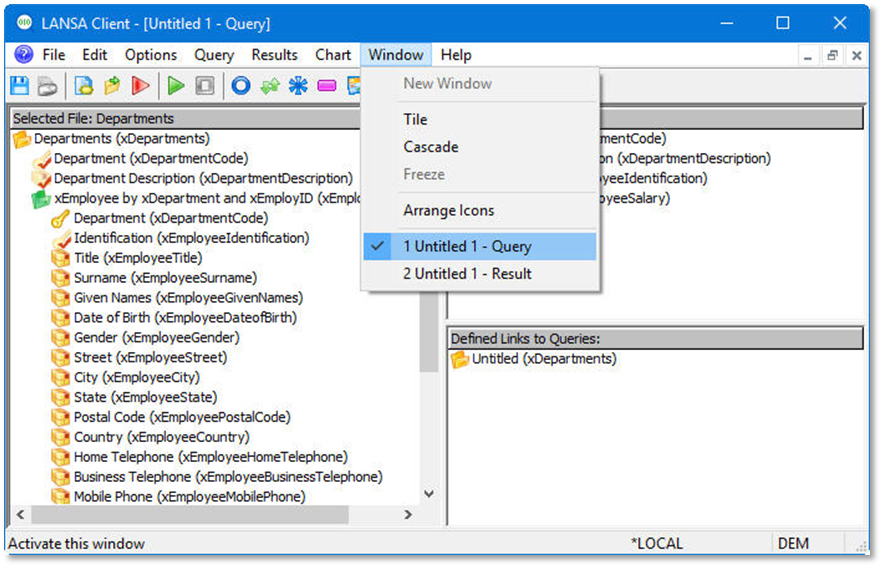
Task: Click the key icon beside Department (xDepartmentCode)
Action: click(x=61, y=219)
